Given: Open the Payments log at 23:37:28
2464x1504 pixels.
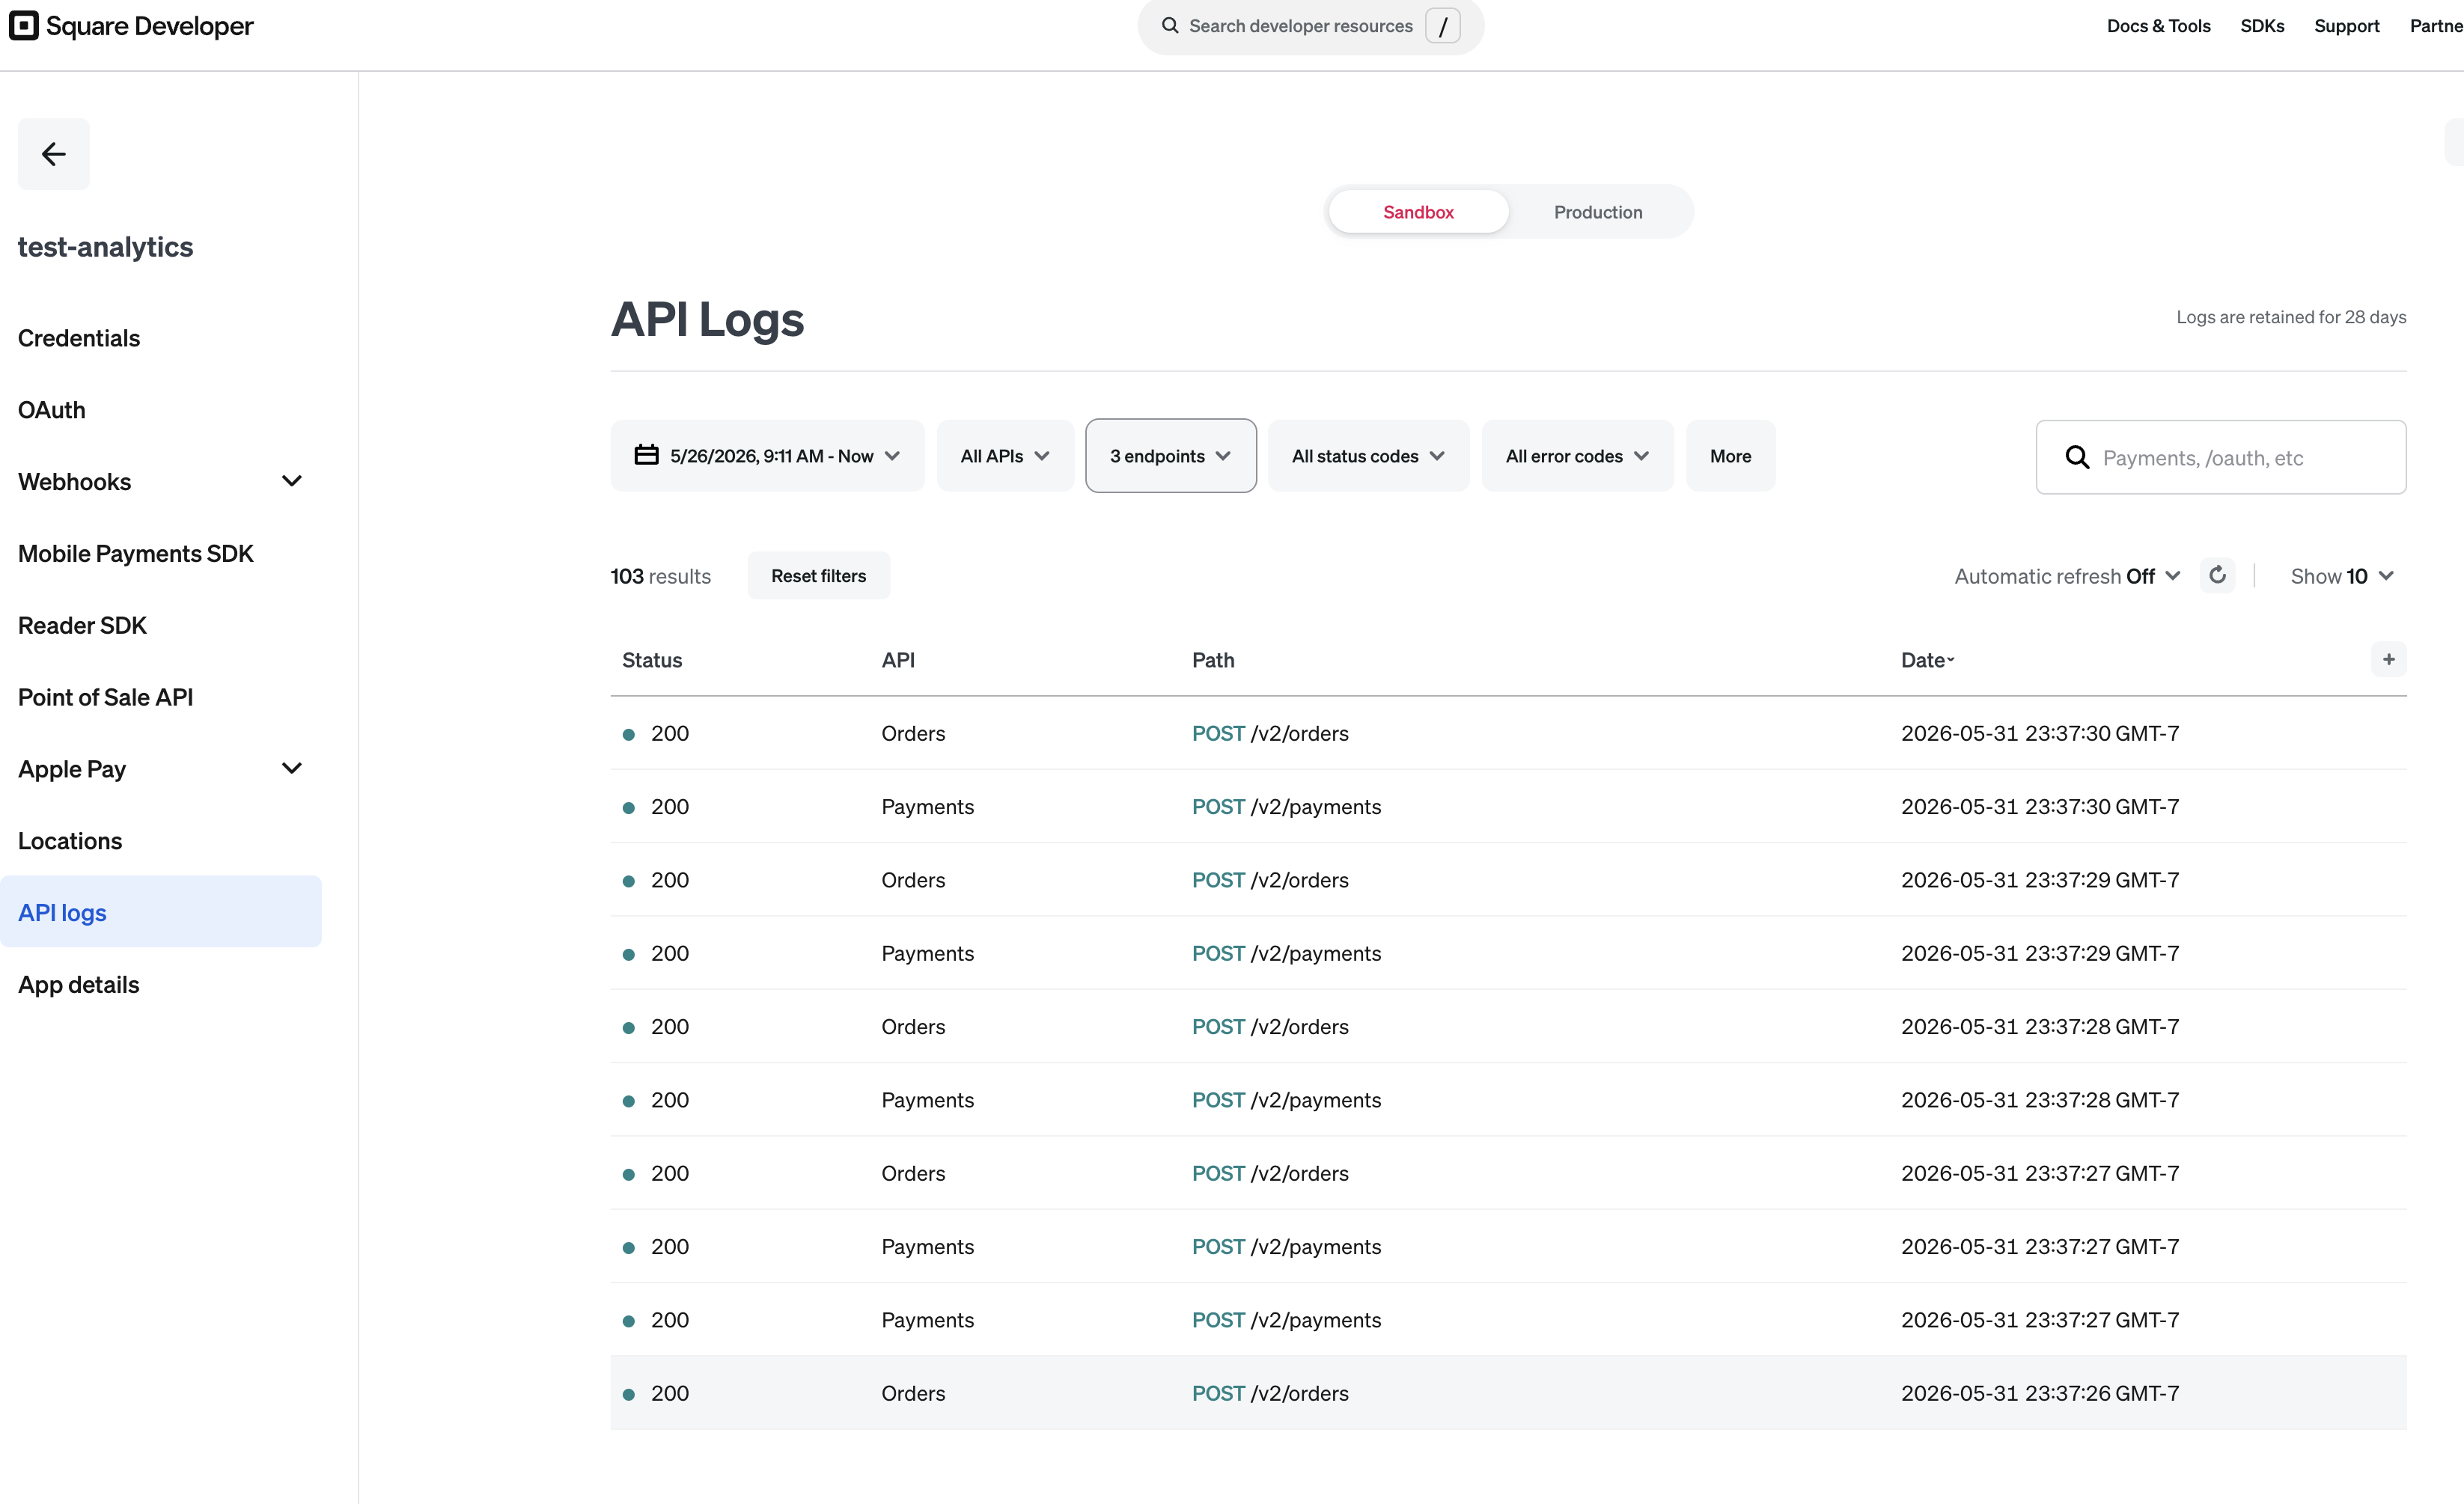Looking at the screenshot, I should pyautogui.click(x=1508, y=1100).
